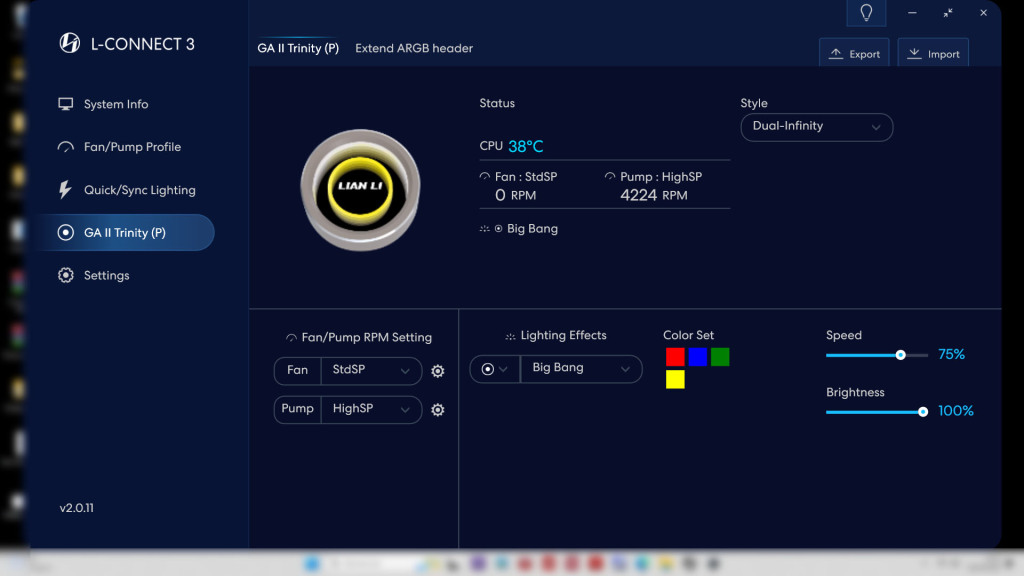Viewport: 1024px width, 576px height.
Task: Open the Pump HighSP speed dropdown
Action: (x=371, y=409)
